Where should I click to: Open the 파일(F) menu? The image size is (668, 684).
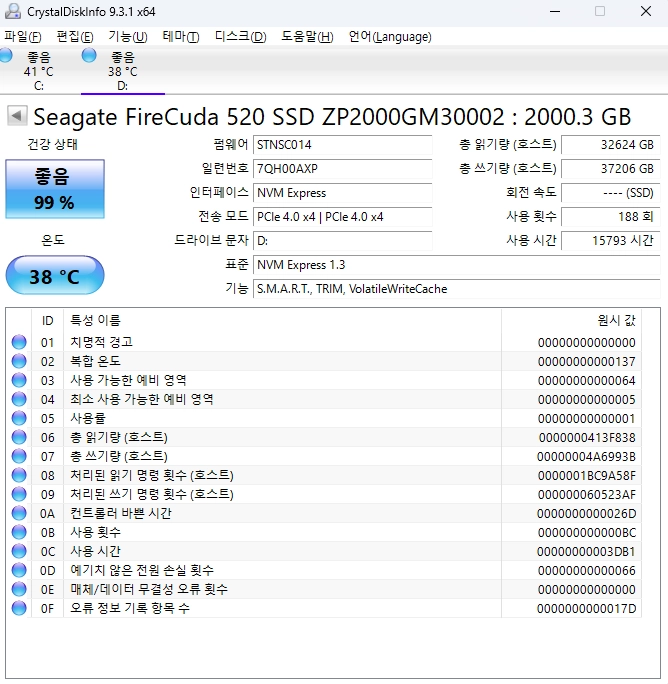(x=23, y=37)
